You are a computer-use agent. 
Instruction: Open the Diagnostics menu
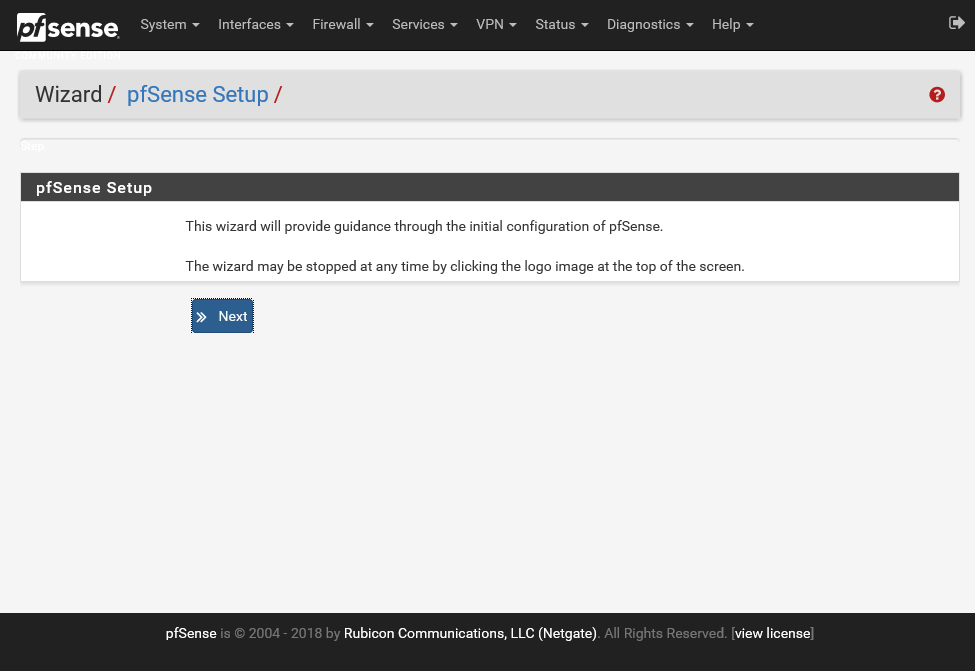pyautogui.click(x=650, y=24)
